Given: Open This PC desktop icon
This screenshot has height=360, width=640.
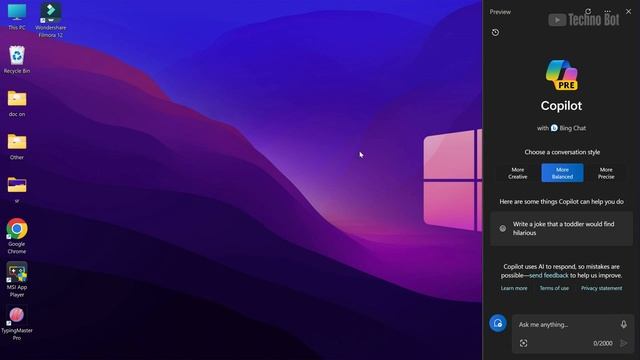Looking at the screenshot, I should (x=17, y=16).
